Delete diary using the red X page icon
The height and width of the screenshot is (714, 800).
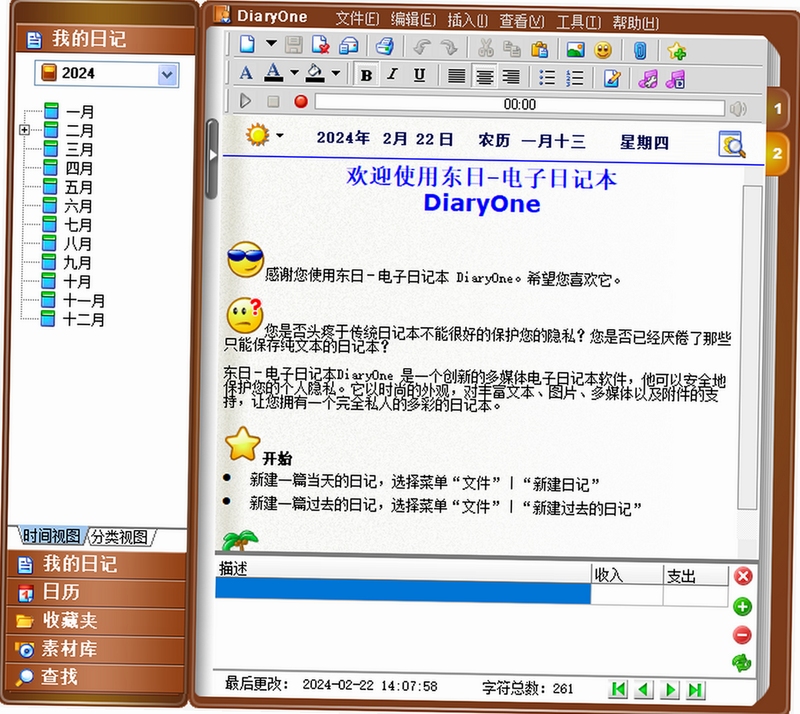[x=321, y=45]
